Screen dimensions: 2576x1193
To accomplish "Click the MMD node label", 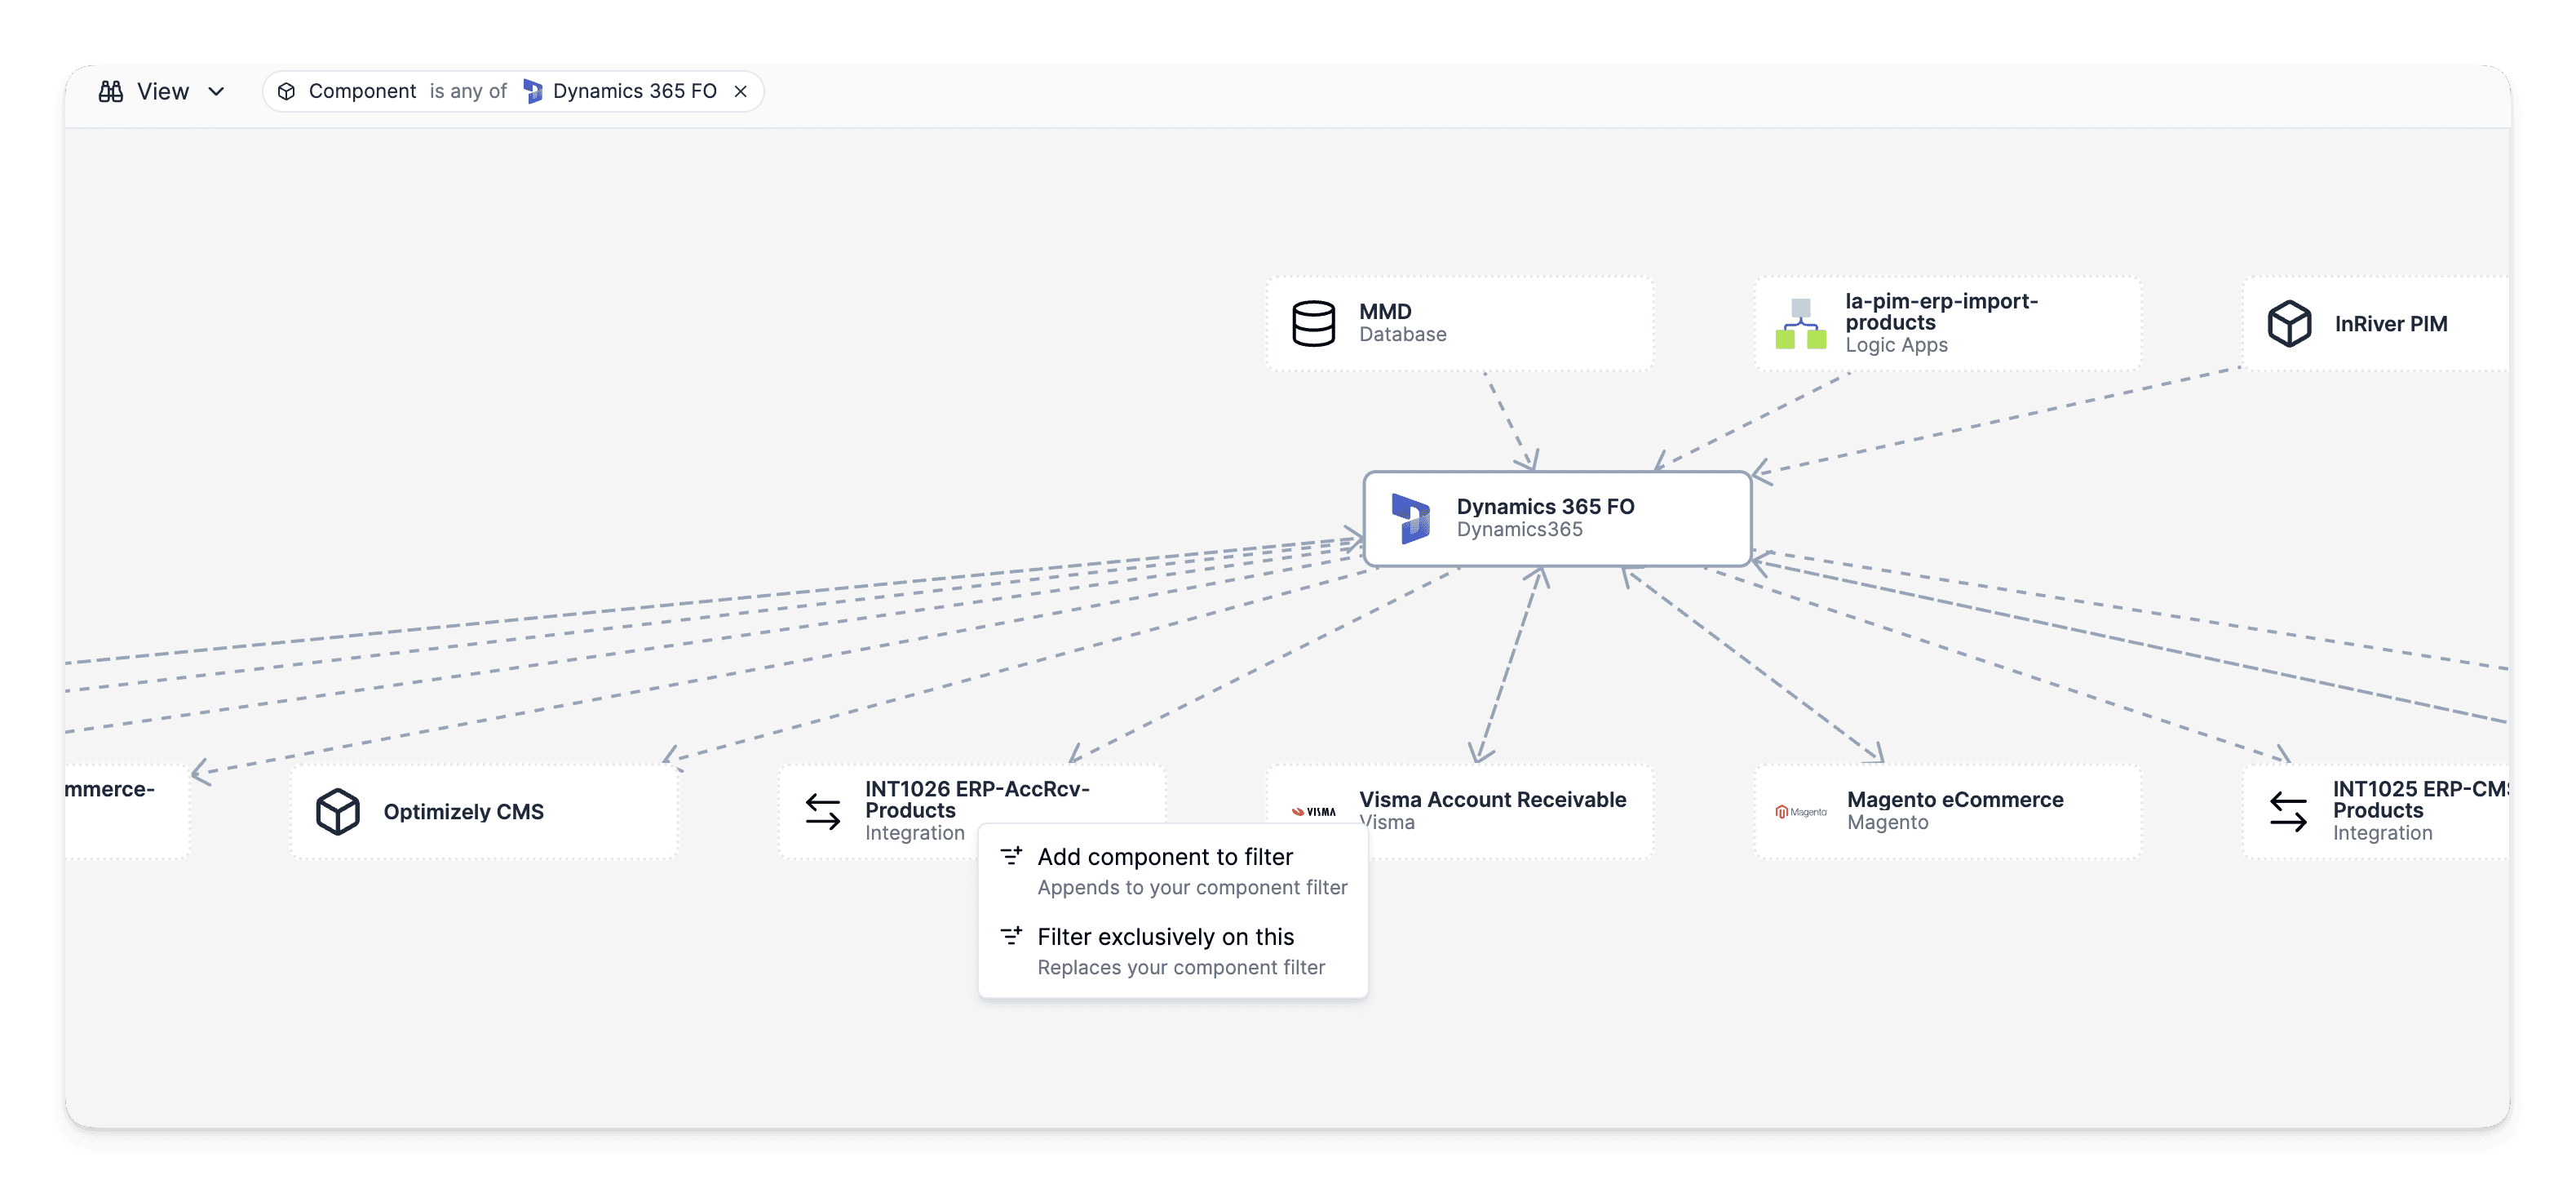I will 1385,311.
